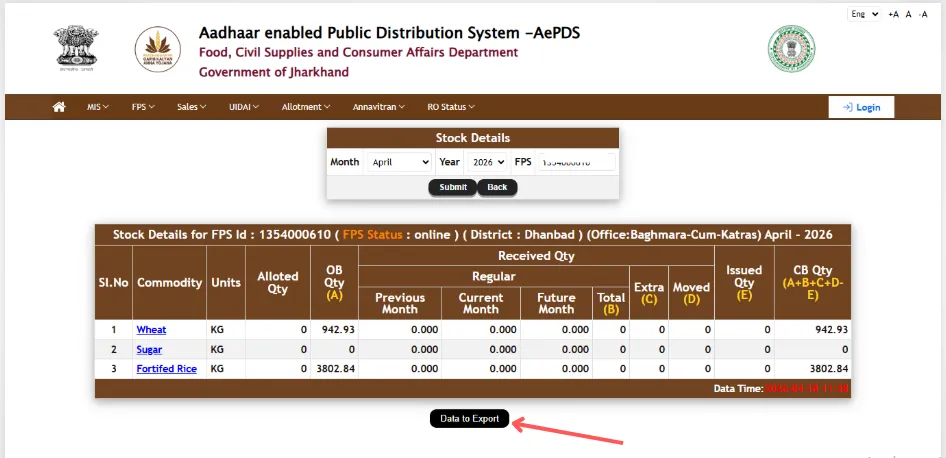
Task: Click the Received Qty header
Action: coord(536,256)
